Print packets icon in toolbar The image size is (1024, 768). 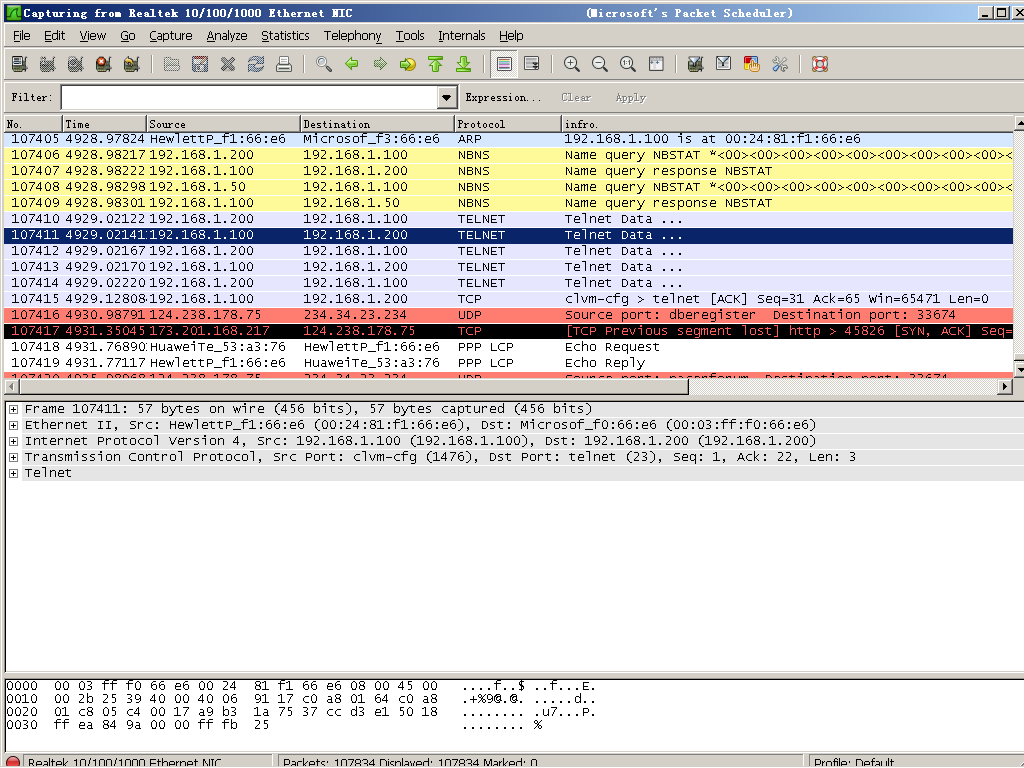click(284, 64)
